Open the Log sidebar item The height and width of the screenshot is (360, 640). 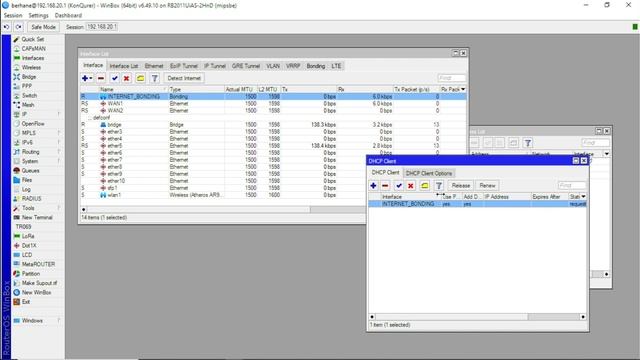pos(26,189)
